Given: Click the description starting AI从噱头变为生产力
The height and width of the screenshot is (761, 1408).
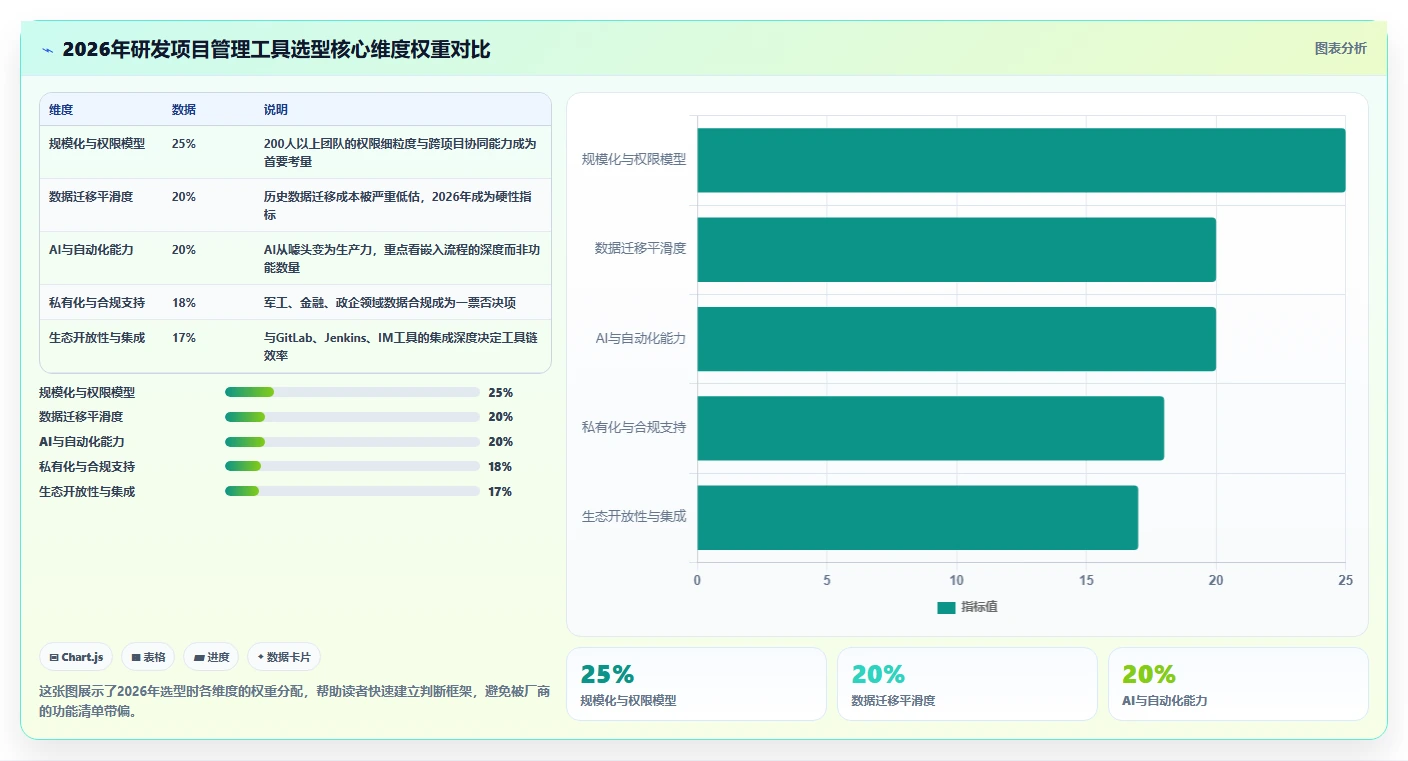Looking at the screenshot, I should (x=402, y=259).
